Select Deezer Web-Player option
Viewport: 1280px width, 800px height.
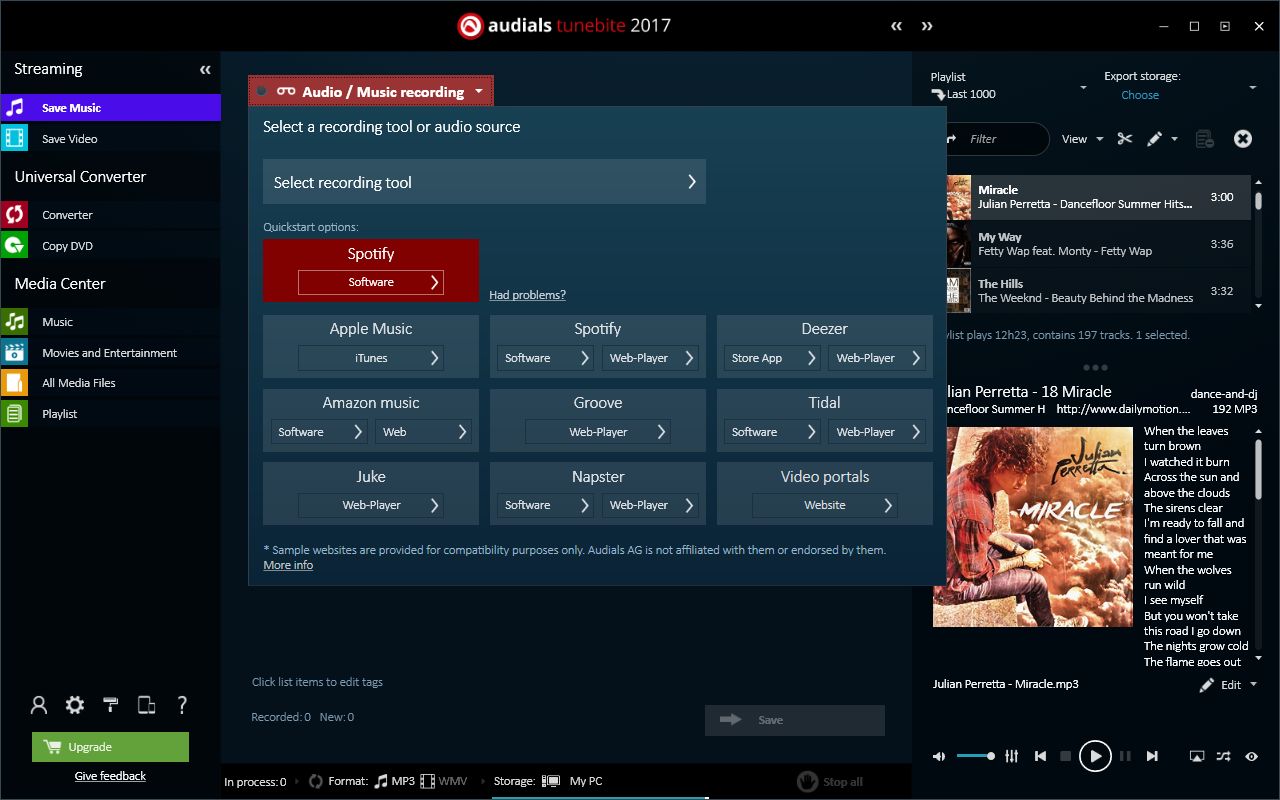[x=877, y=358]
